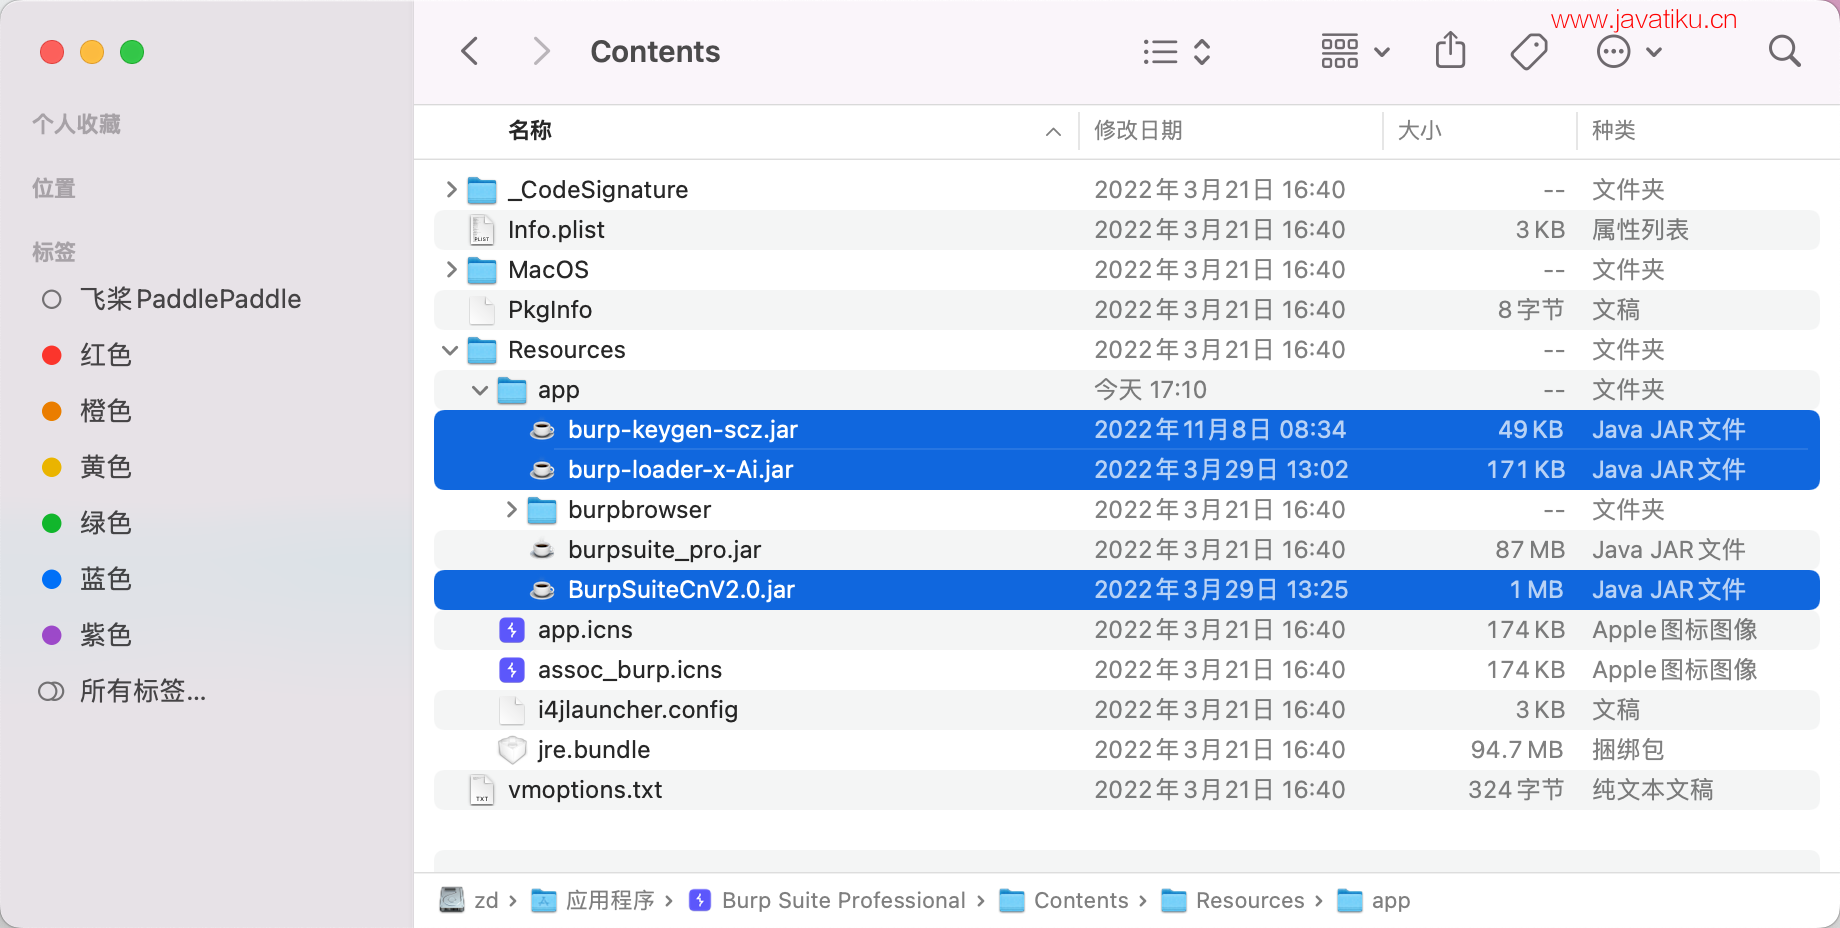Select the jre.bundle file name
Image resolution: width=1840 pixels, height=928 pixels.
coord(594,750)
